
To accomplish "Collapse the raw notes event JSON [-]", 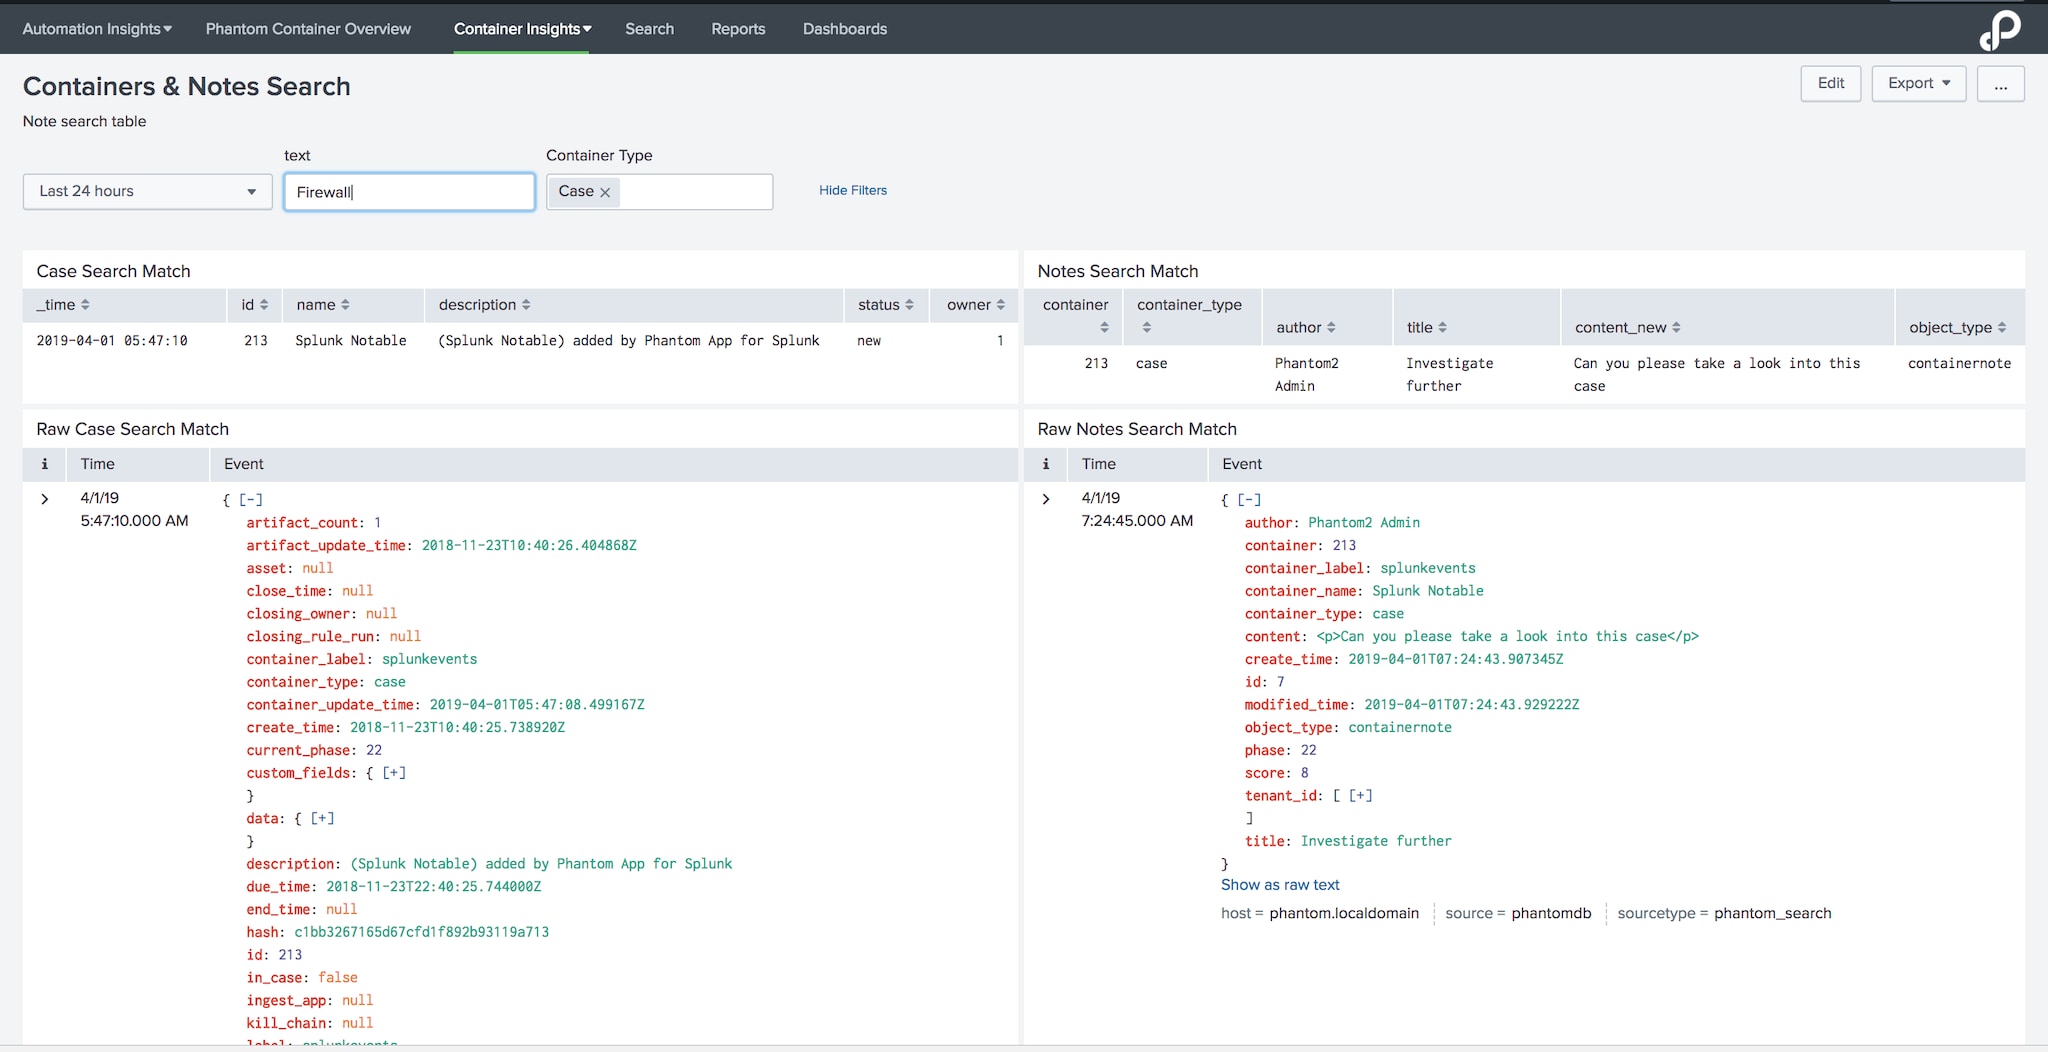I will [x=1249, y=500].
